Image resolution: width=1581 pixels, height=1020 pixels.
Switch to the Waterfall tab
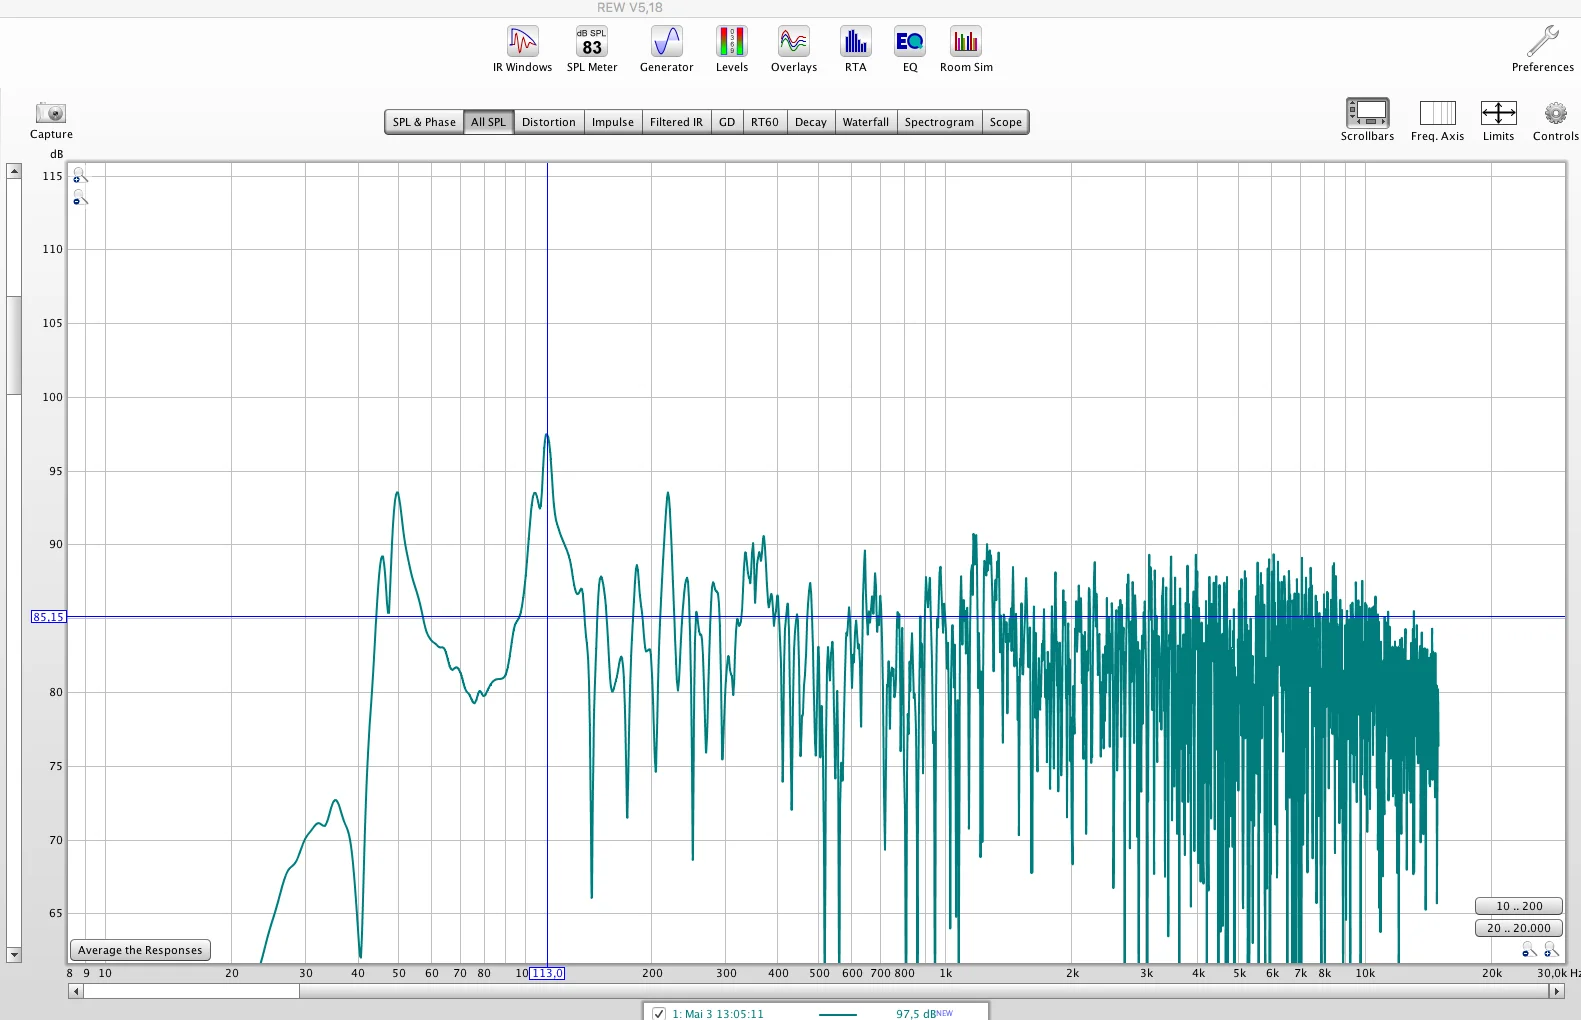pos(865,122)
